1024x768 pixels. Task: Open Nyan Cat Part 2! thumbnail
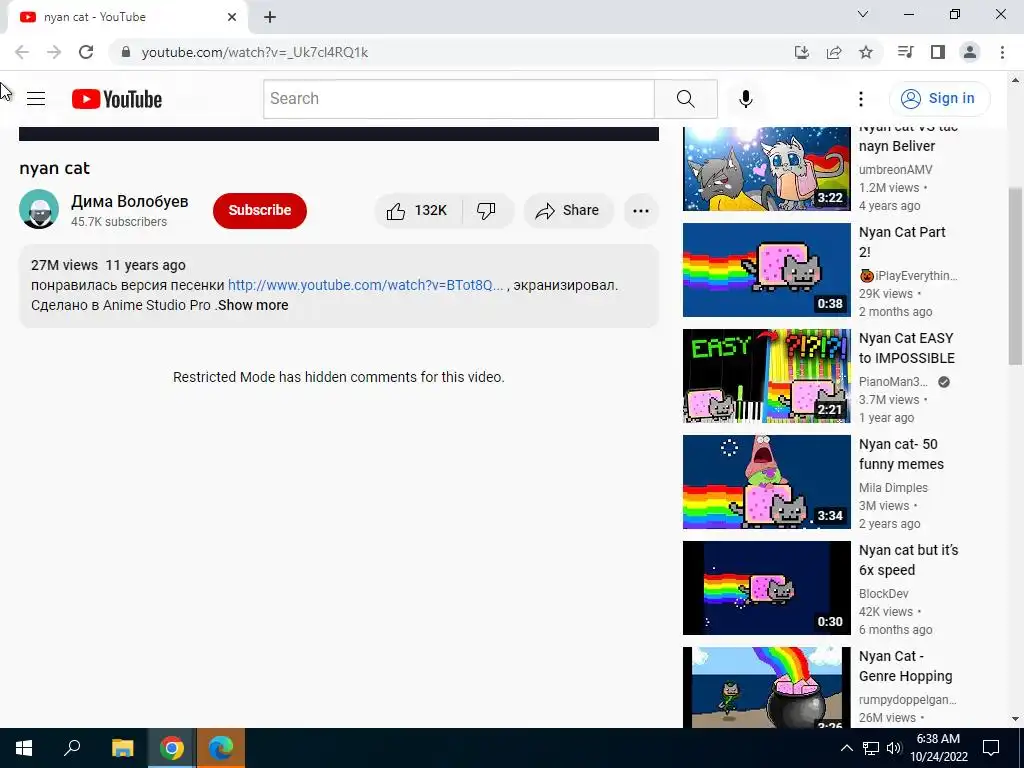point(767,270)
